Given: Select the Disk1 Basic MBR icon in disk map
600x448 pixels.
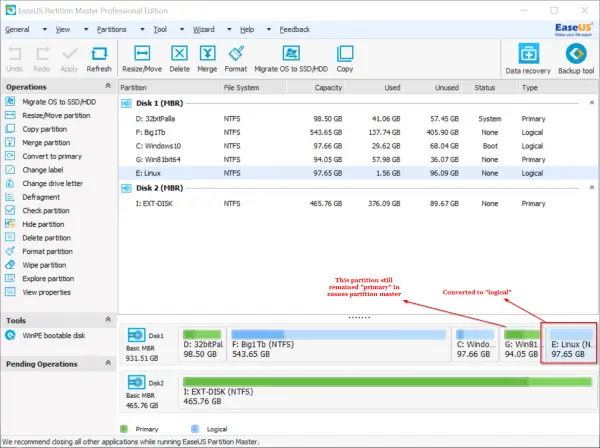Looking at the screenshot, I should coord(136,335).
